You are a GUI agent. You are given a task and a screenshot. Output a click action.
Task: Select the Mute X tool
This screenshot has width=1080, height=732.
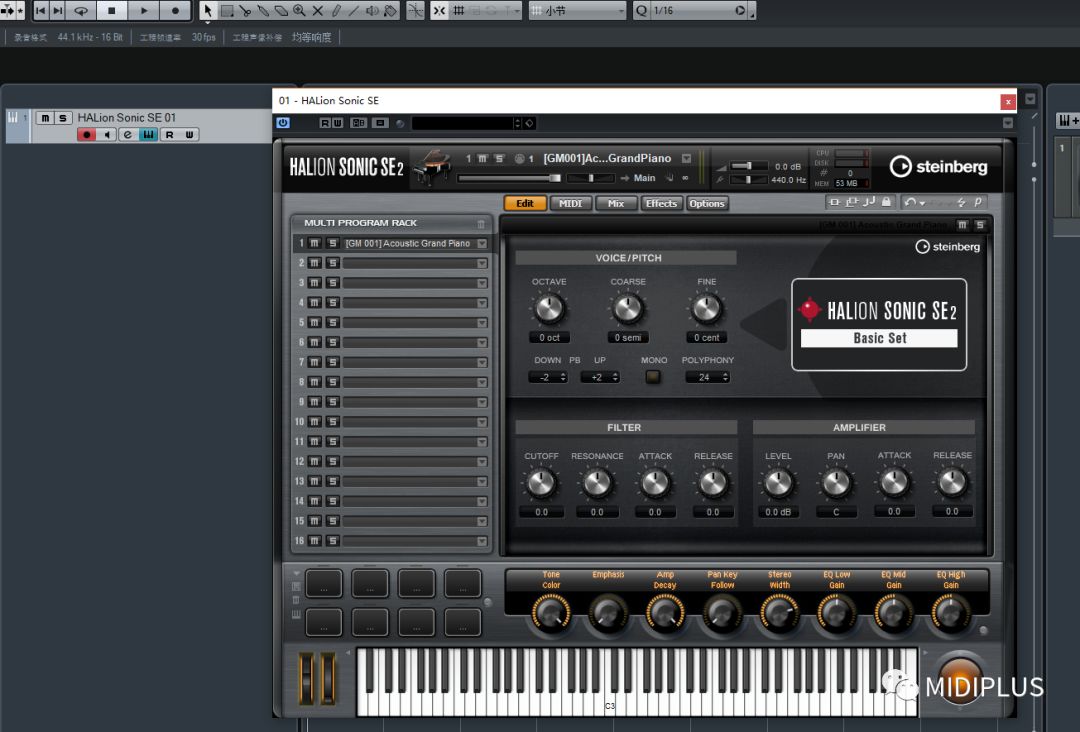click(318, 10)
